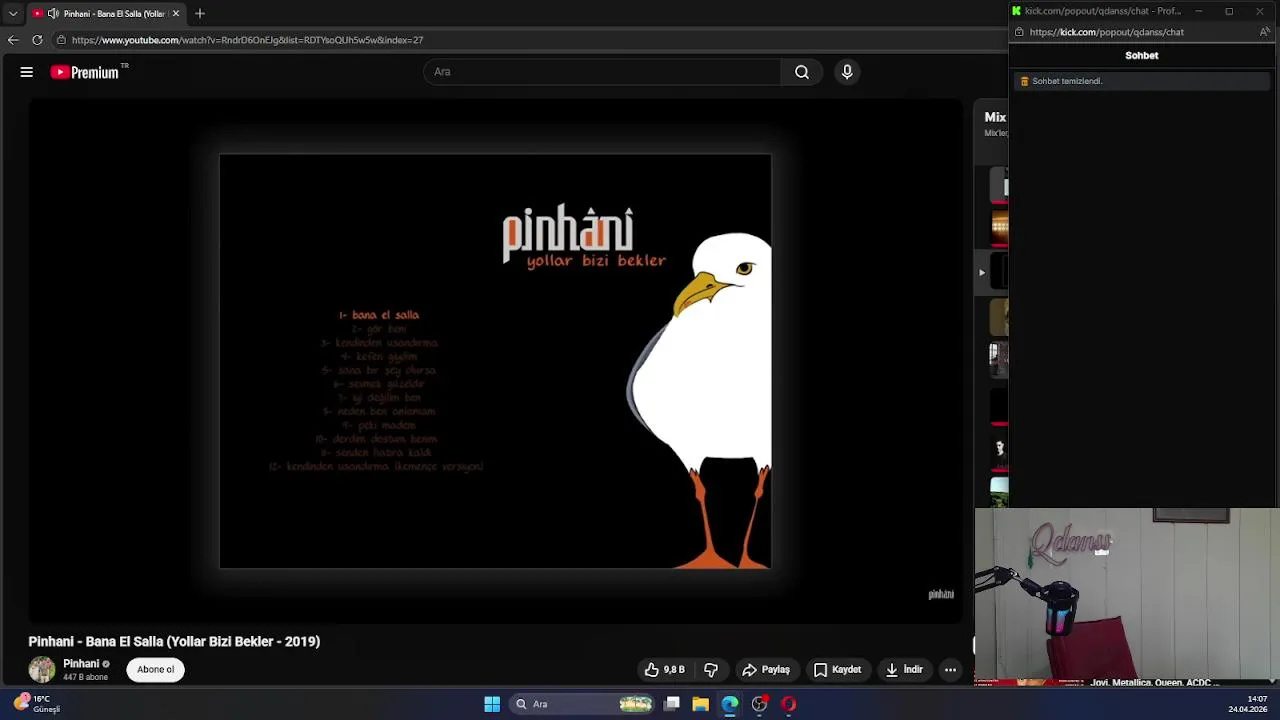This screenshot has height=720, width=1280.
Task: Open the Opera browser taskbar icon
Action: point(789,704)
